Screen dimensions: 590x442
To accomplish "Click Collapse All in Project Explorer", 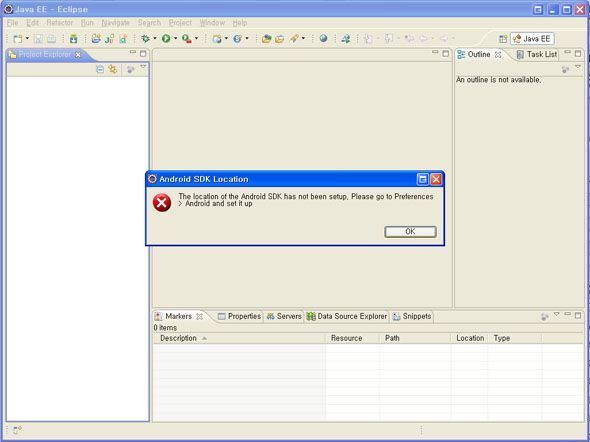I will 100,69.
